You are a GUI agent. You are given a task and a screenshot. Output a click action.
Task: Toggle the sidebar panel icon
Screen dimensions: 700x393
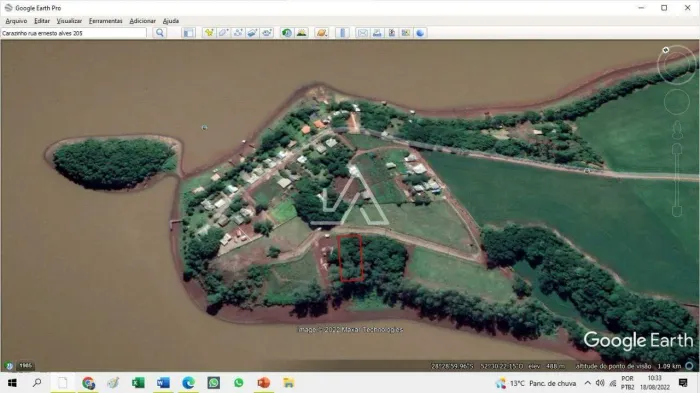189,33
